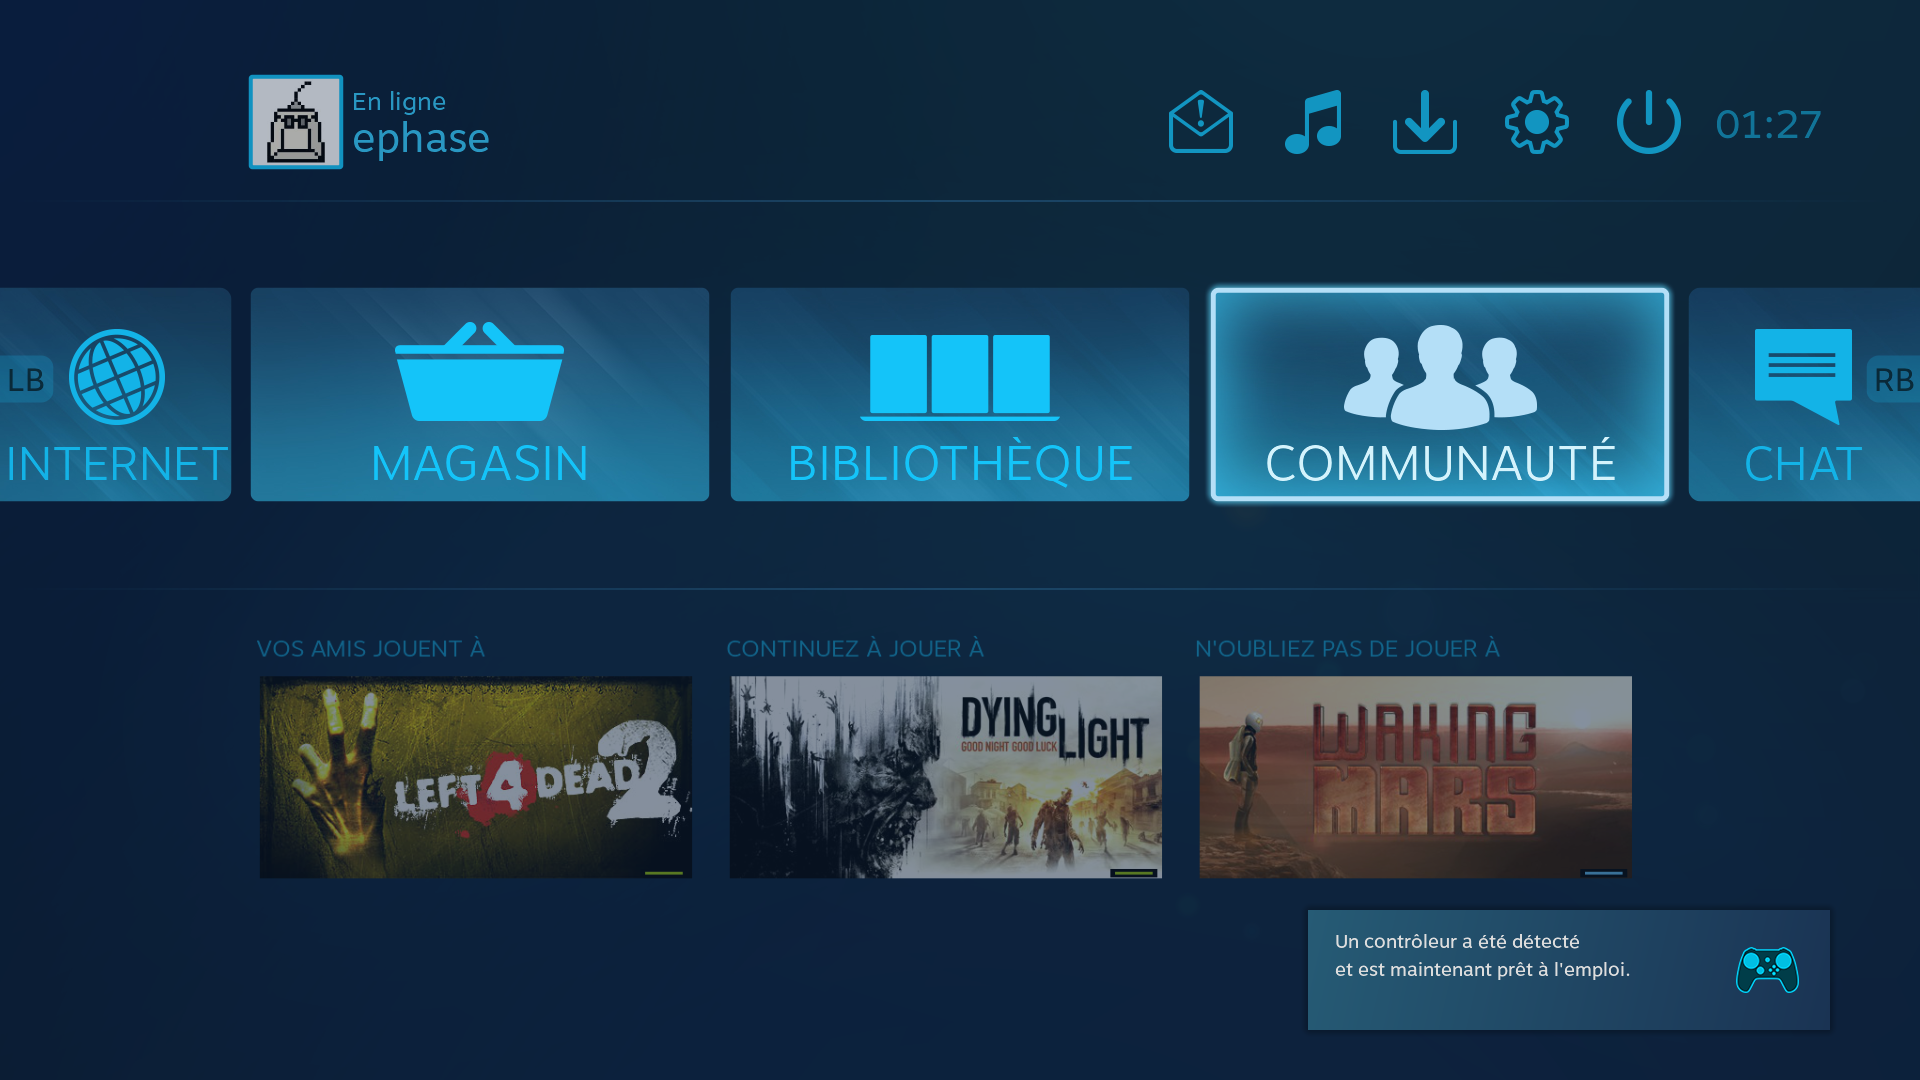Click the ephase profile avatar
Viewport: 1920px width, 1080px height.
(x=296, y=122)
